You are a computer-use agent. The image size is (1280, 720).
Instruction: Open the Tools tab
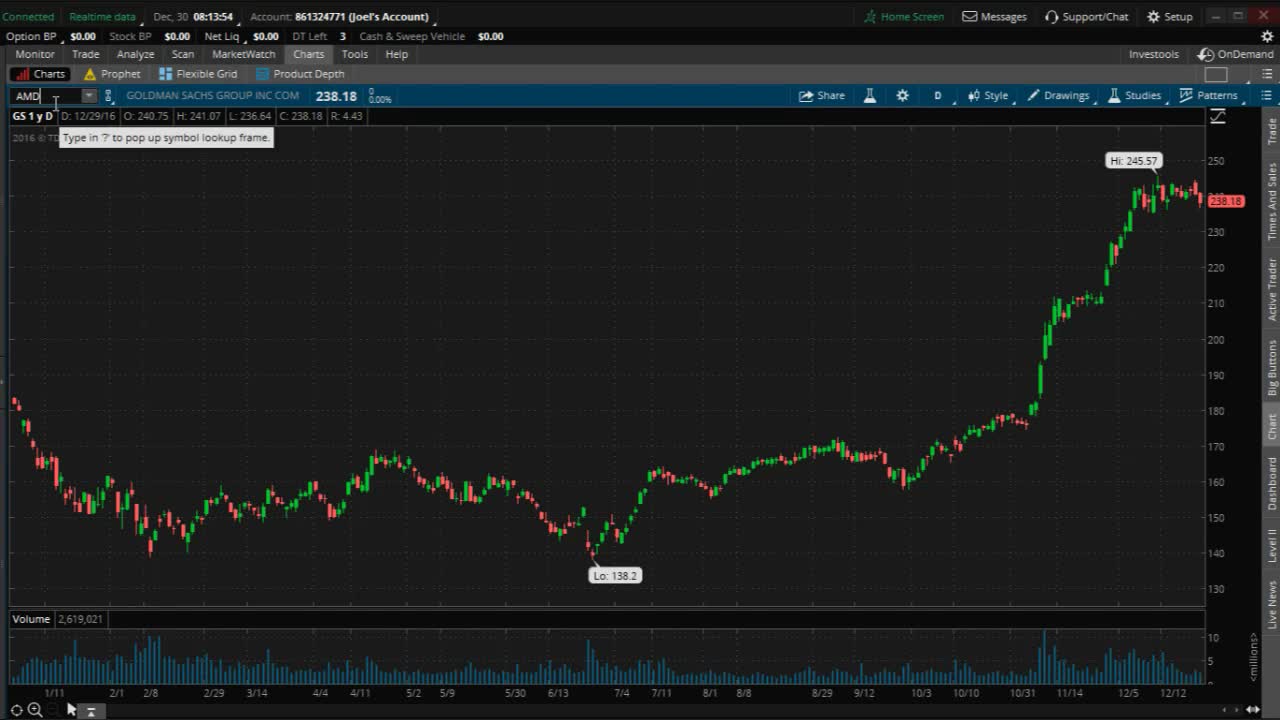tap(355, 54)
